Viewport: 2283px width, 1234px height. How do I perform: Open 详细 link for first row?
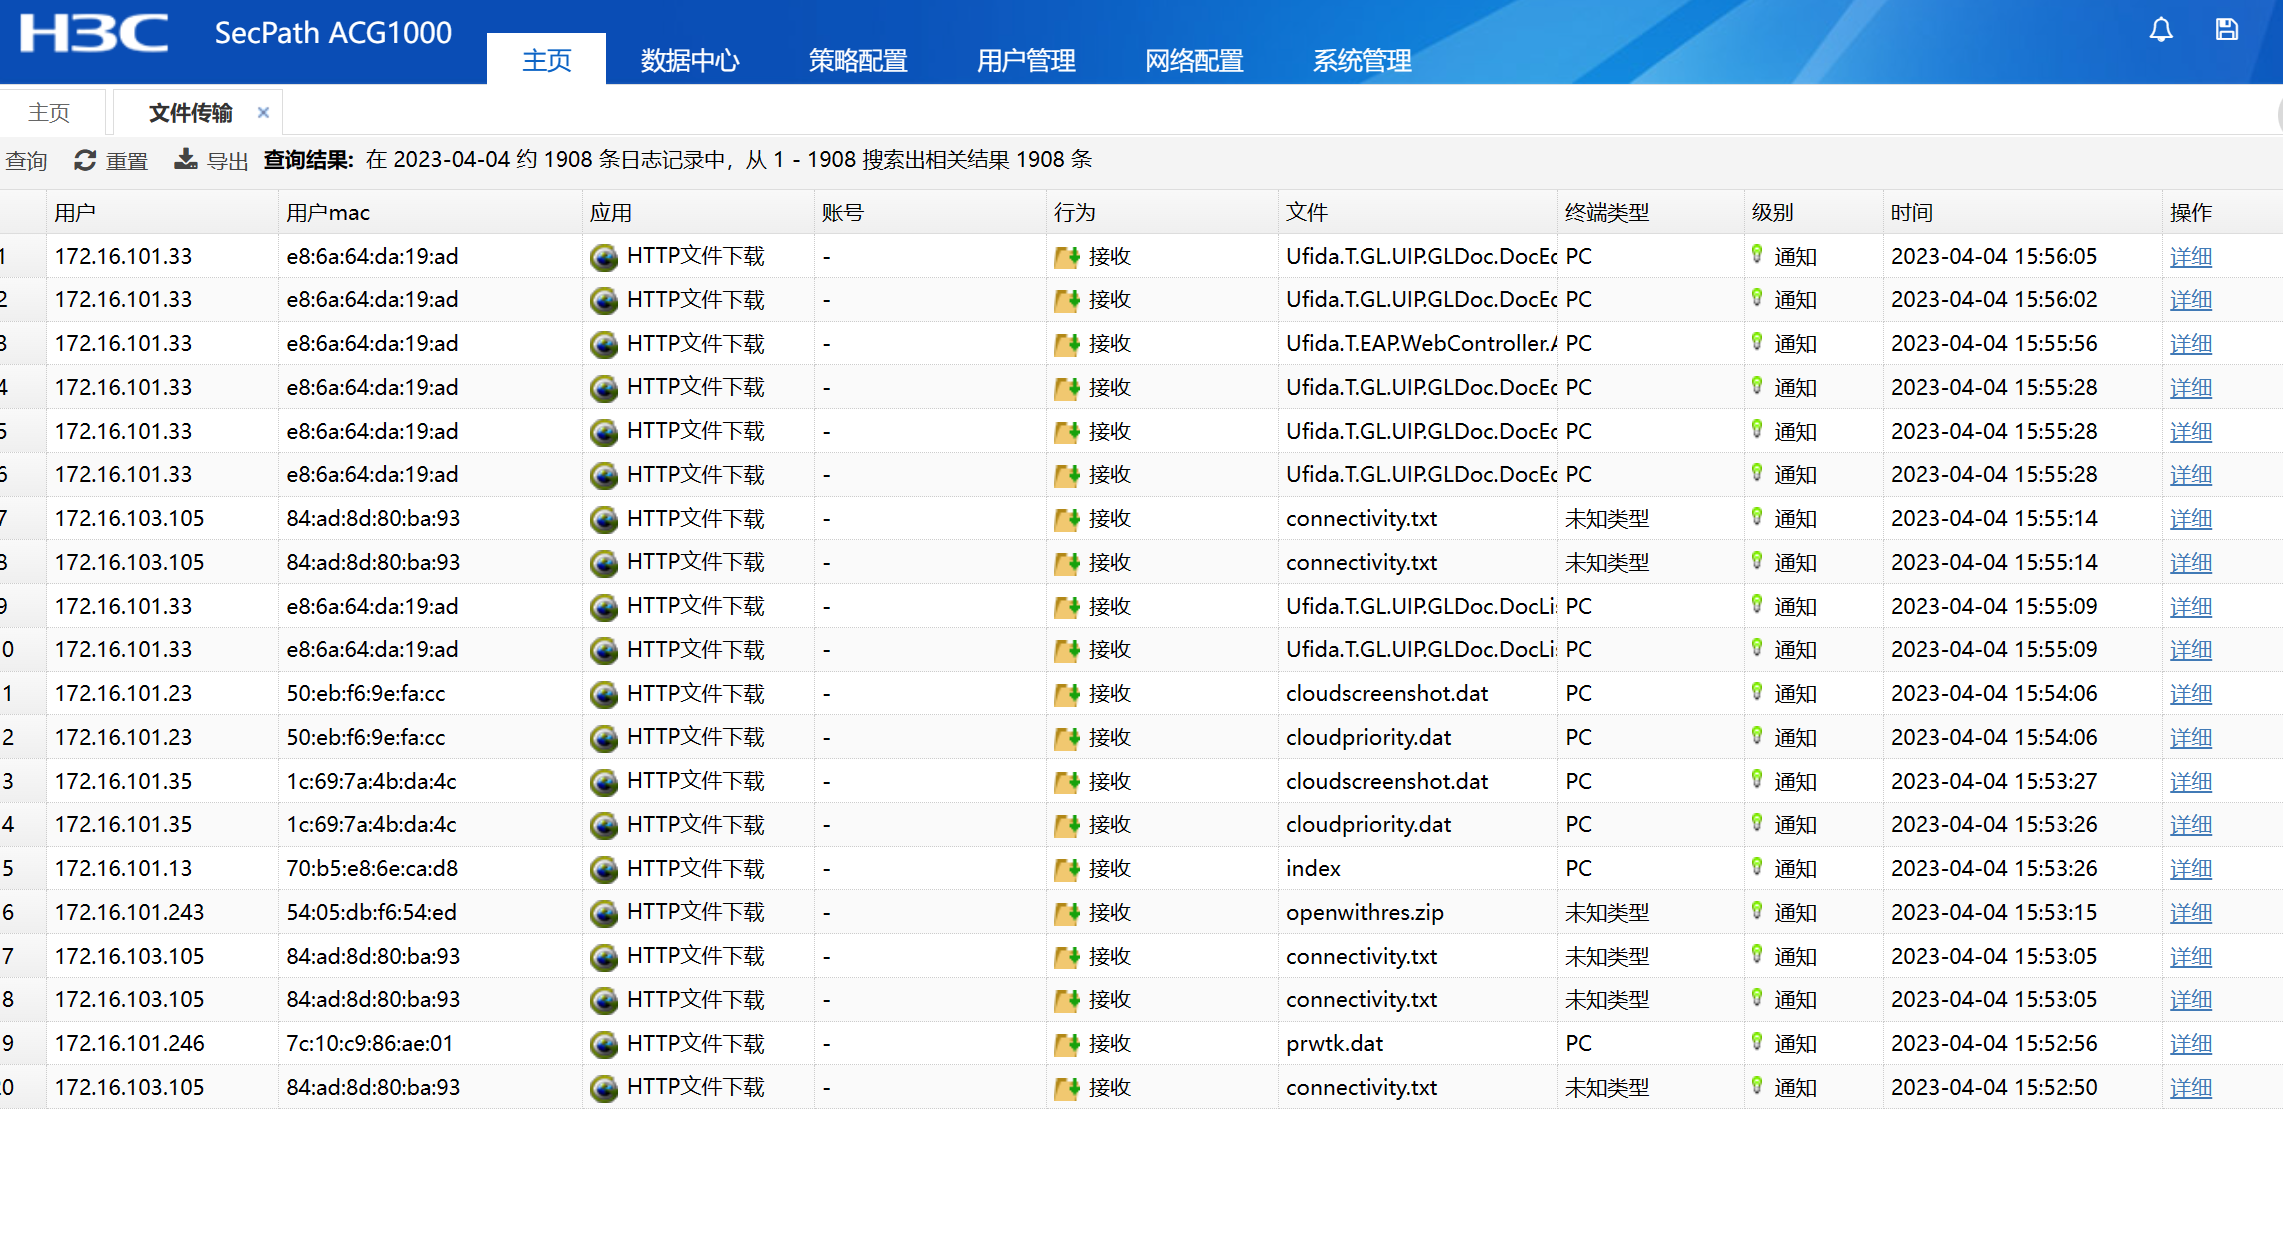coord(2190,257)
